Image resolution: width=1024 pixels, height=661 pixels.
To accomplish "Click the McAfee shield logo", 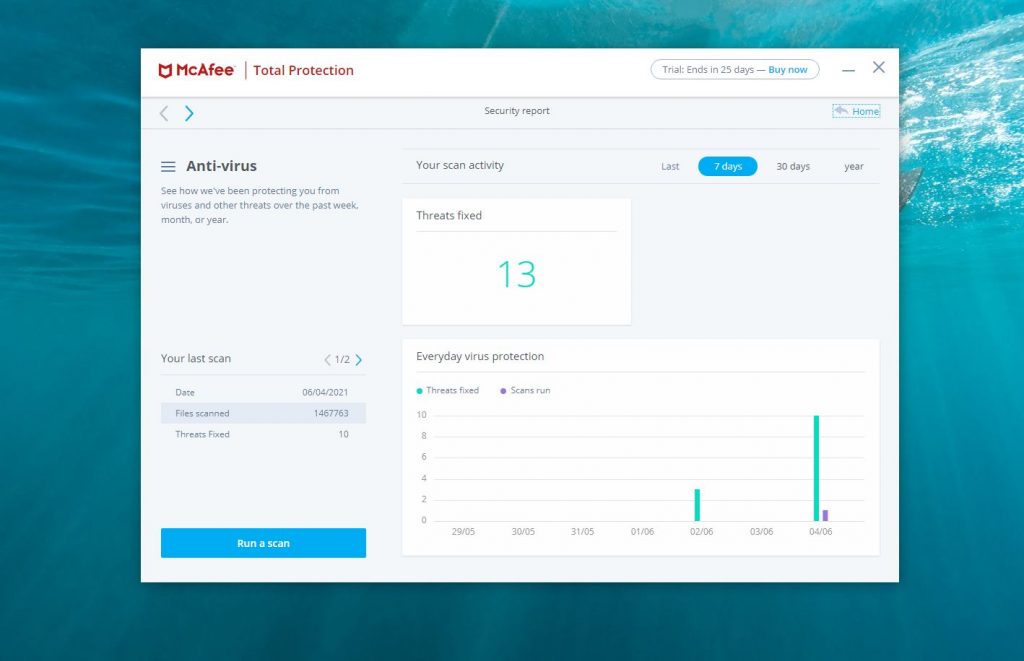I will point(165,71).
